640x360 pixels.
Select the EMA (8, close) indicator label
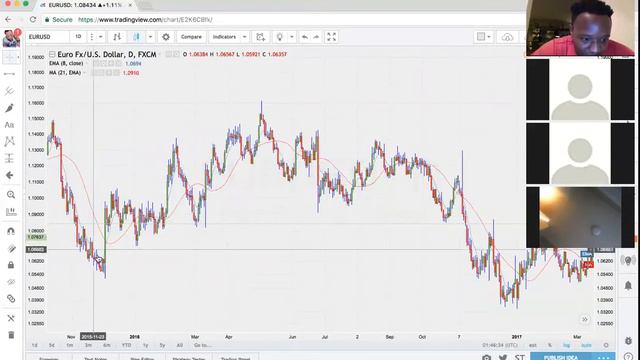coord(66,63)
